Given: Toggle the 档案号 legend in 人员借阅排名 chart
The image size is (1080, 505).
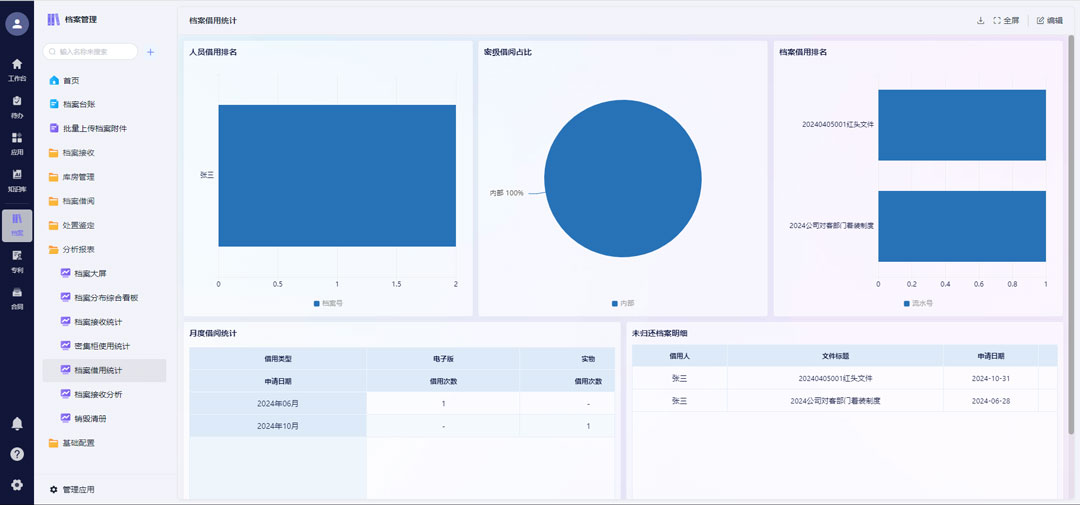Looking at the screenshot, I should [x=328, y=303].
